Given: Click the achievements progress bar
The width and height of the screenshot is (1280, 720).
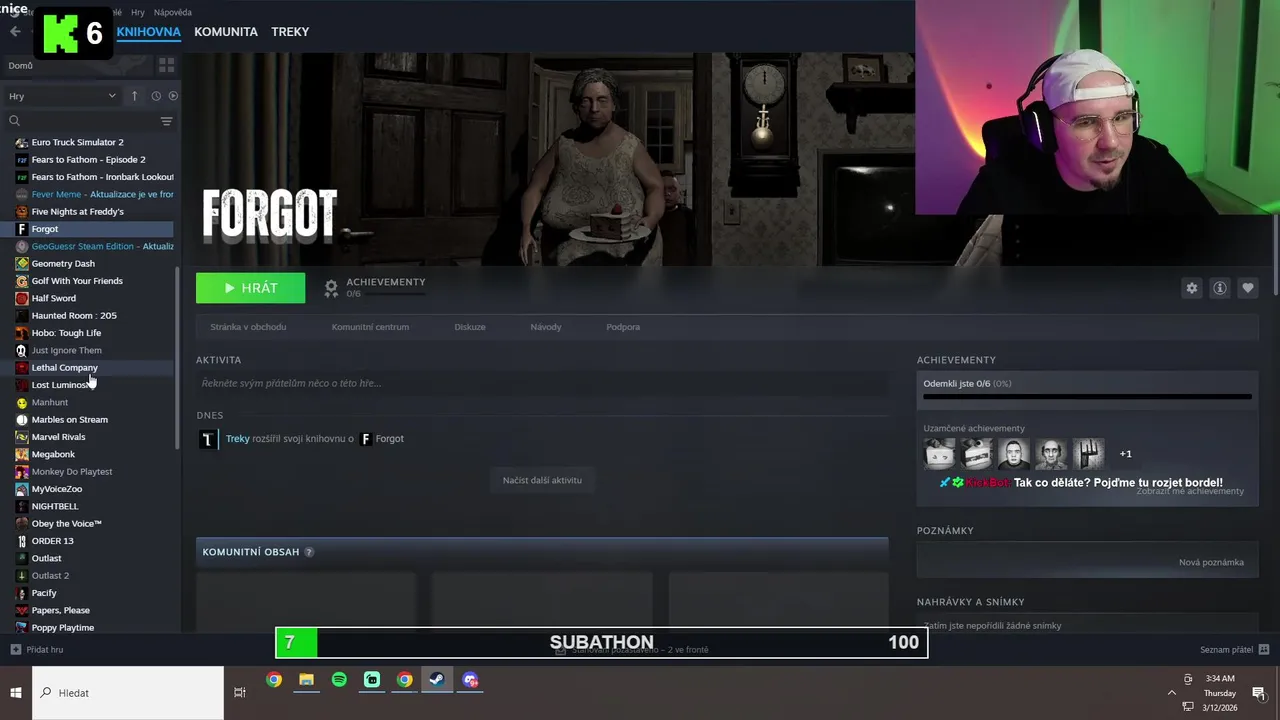Looking at the screenshot, I should [1087, 397].
